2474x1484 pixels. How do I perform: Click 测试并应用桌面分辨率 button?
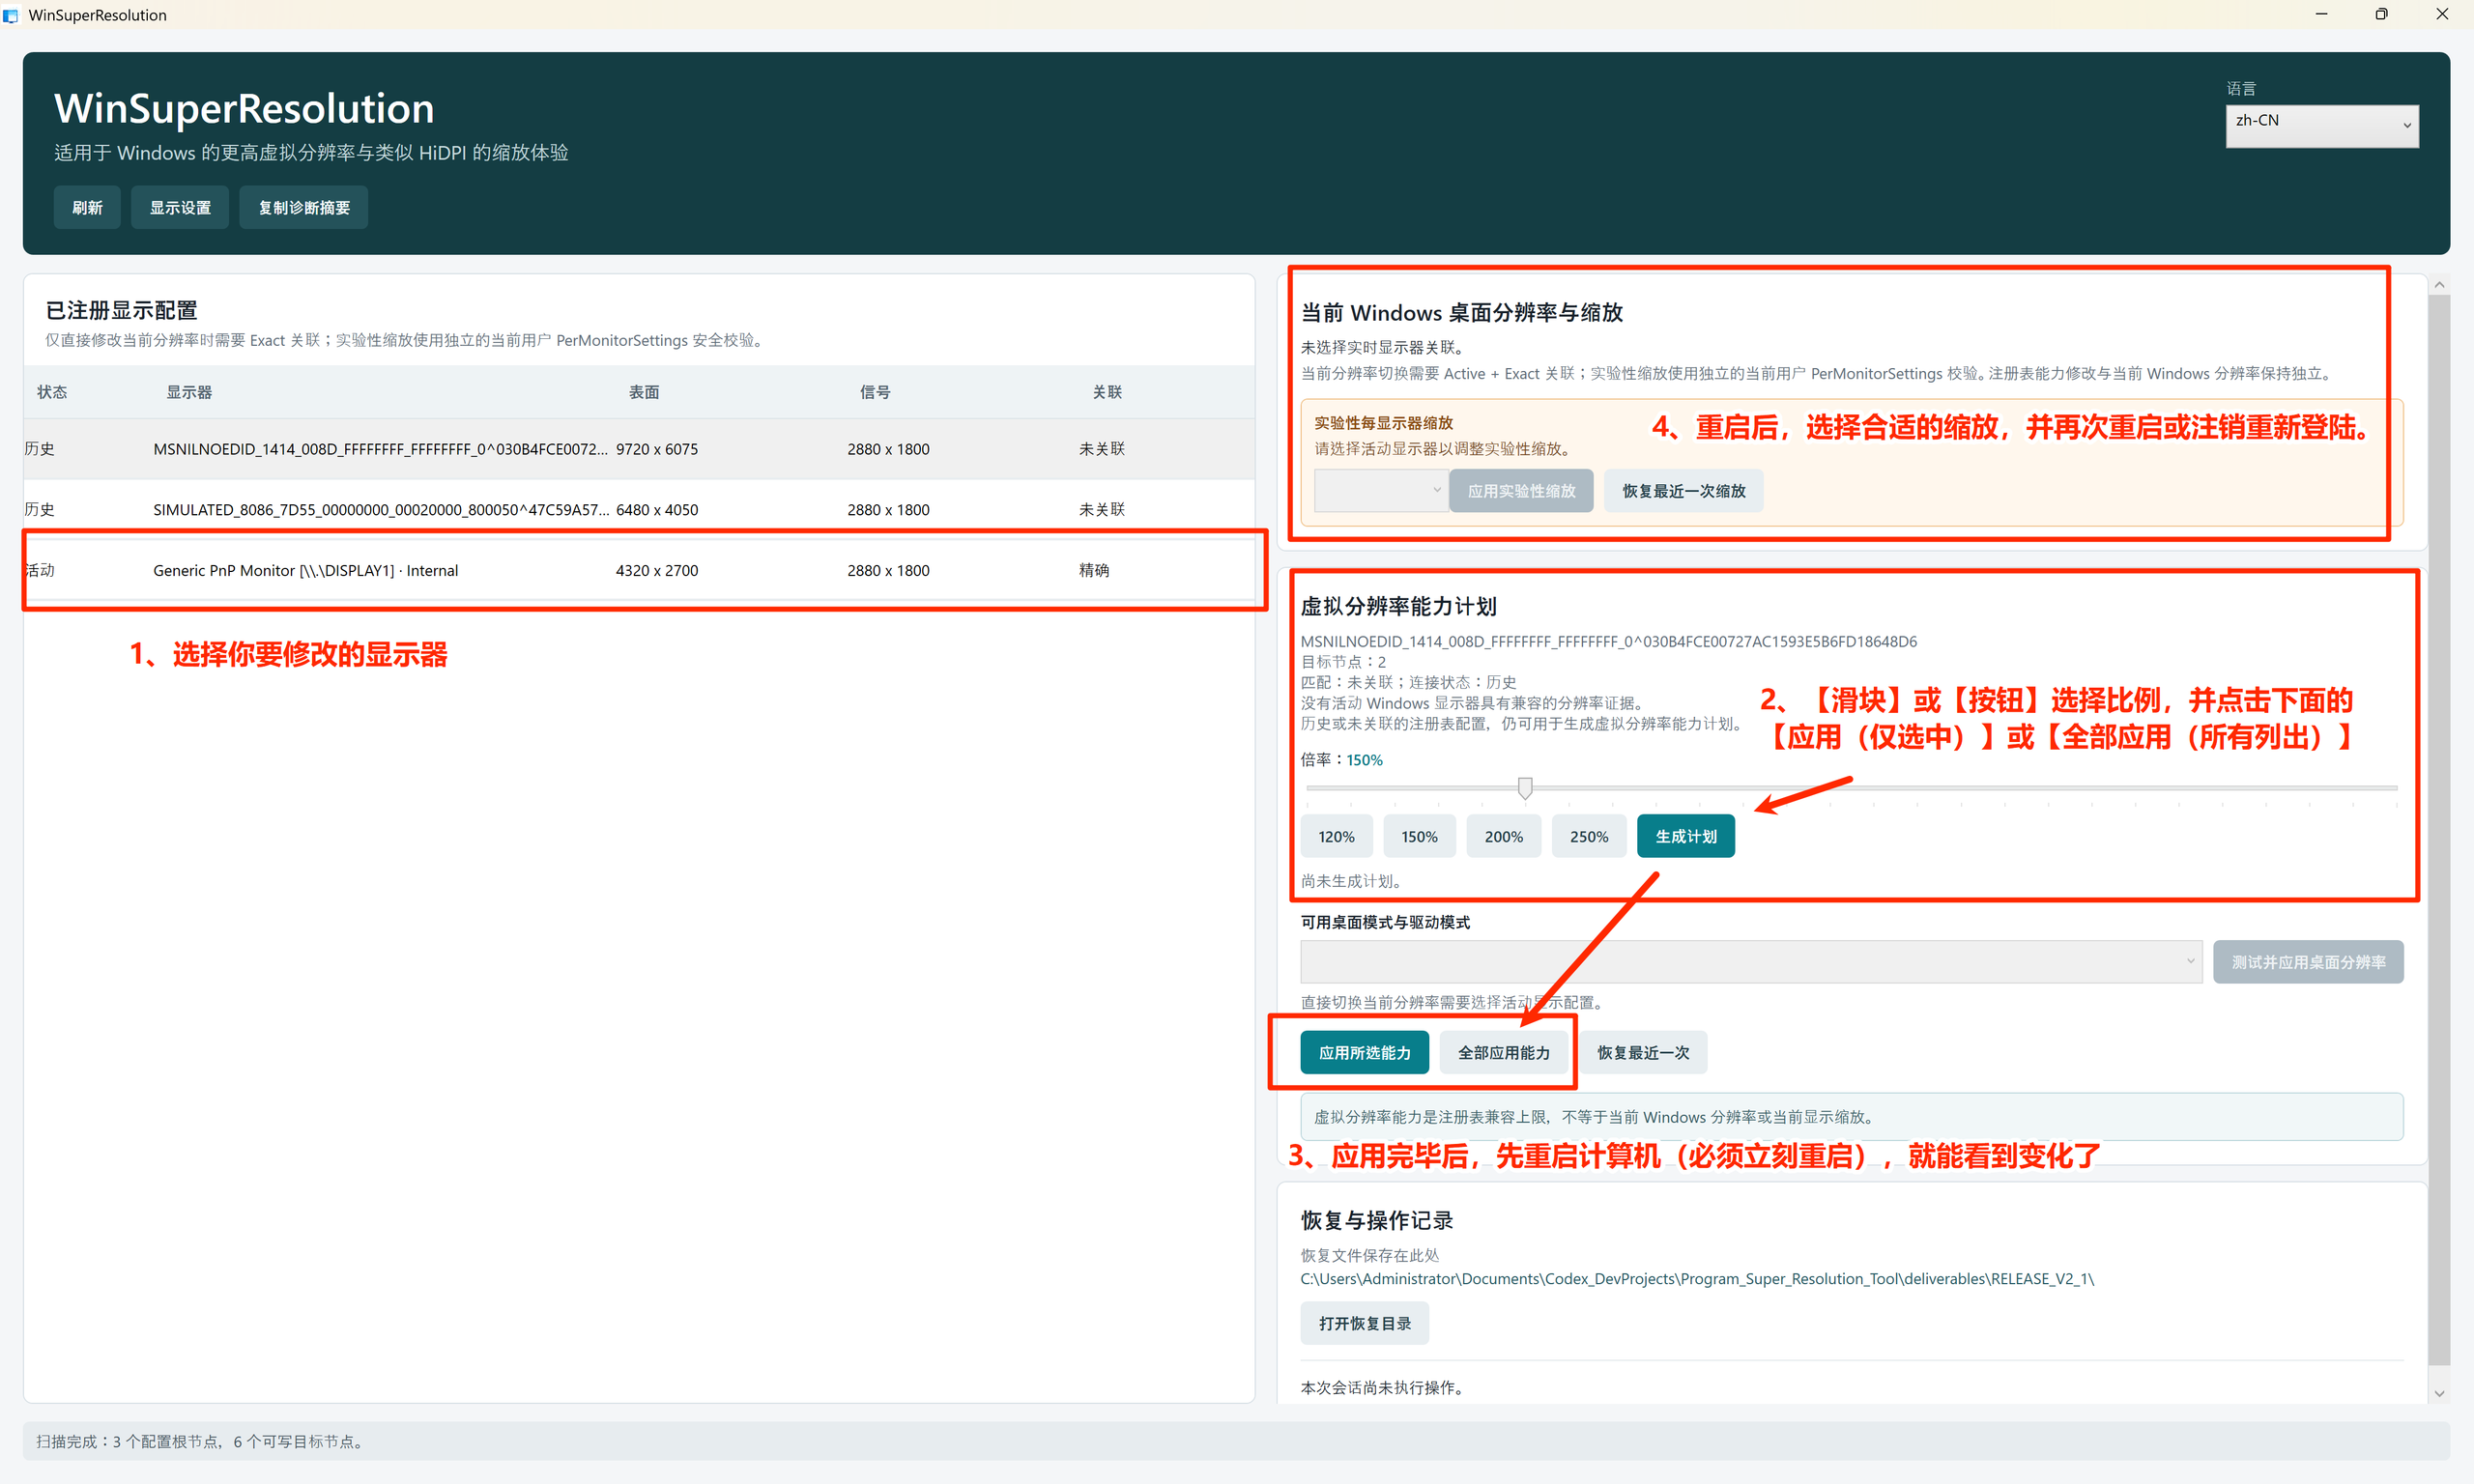[x=2308, y=961]
